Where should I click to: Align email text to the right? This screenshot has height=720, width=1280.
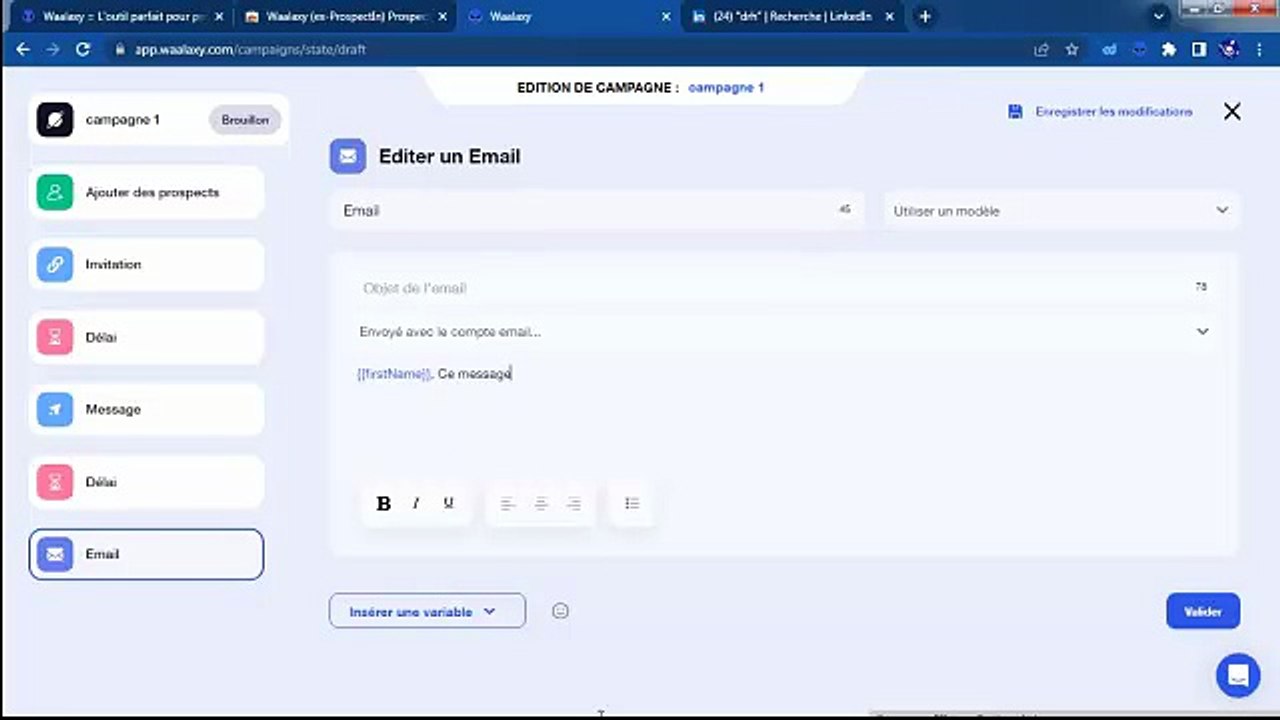point(573,503)
